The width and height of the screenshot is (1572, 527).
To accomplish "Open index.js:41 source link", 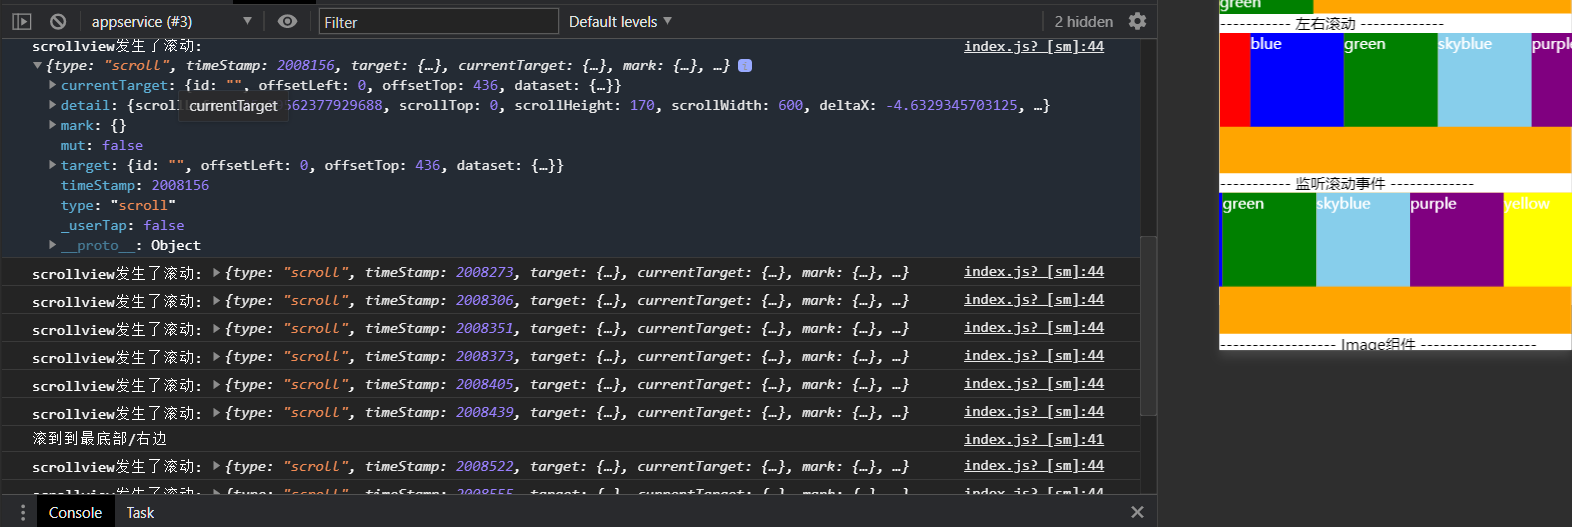I will 1033,439.
